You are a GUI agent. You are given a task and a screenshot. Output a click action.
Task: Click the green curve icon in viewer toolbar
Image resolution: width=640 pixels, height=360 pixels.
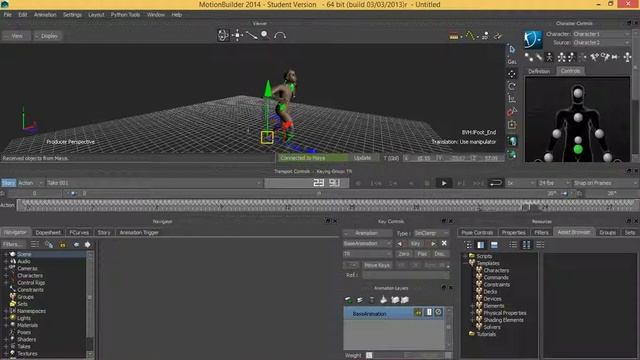(x=471, y=36)
